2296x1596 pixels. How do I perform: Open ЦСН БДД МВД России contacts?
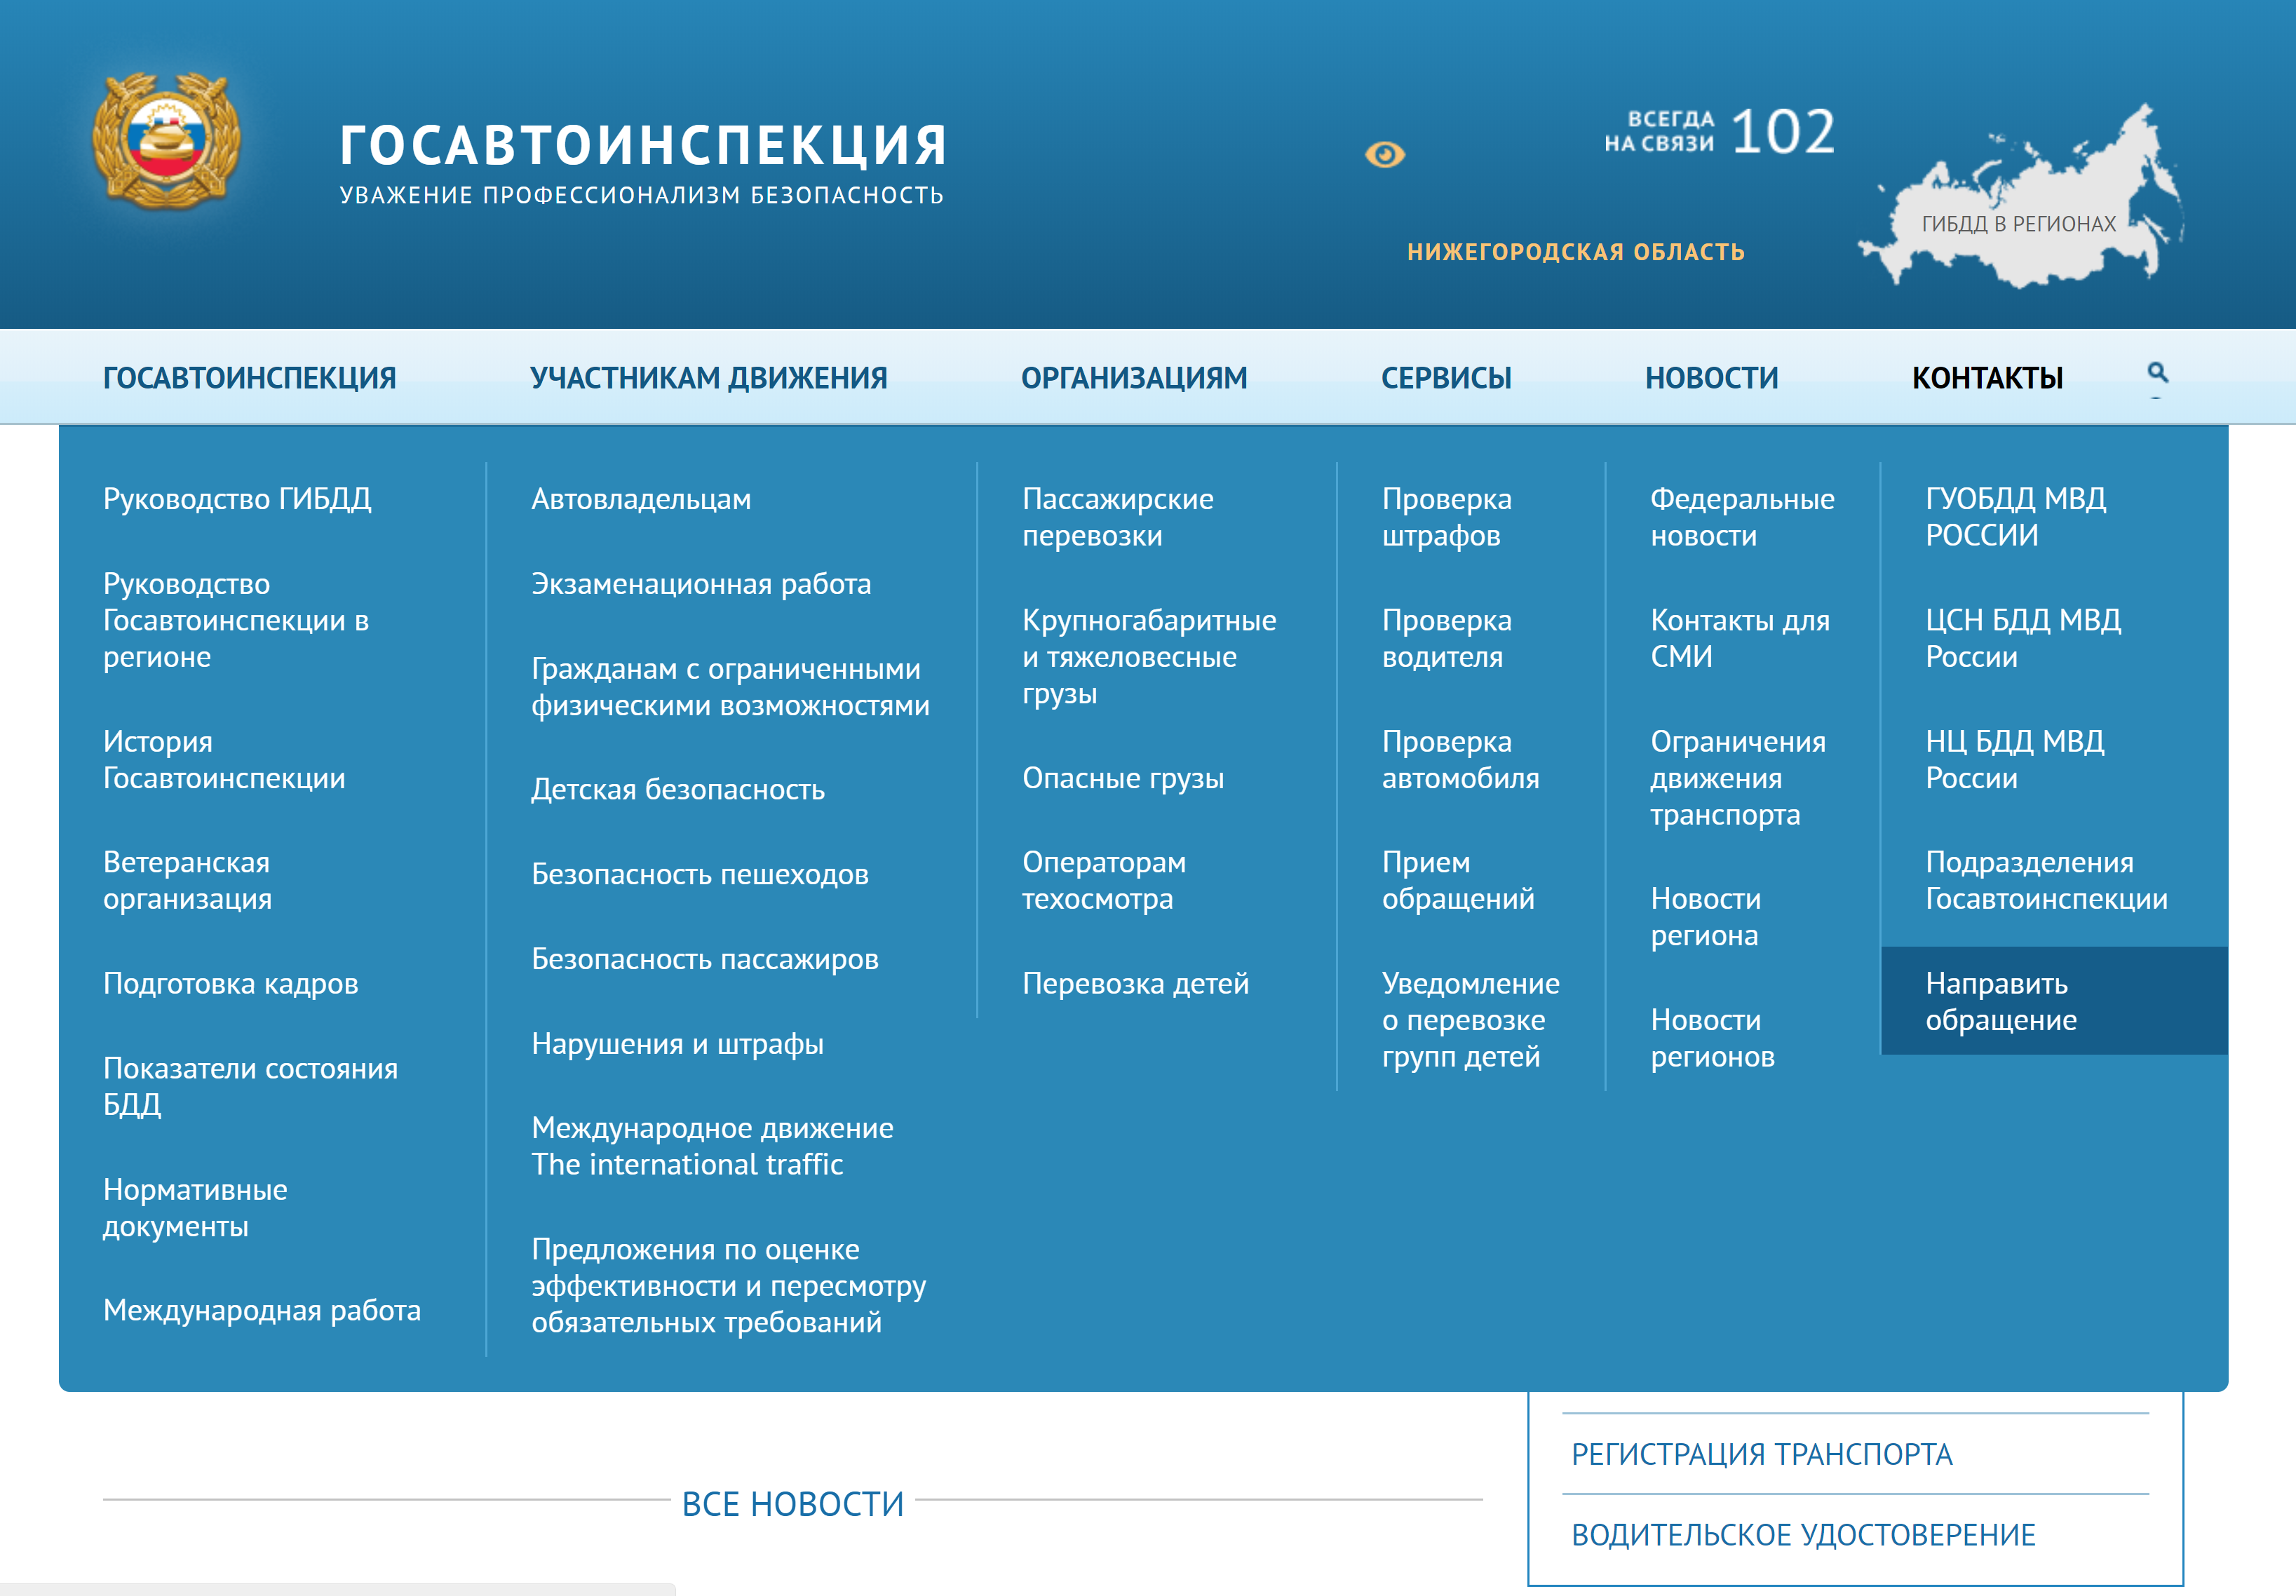click(x=2024, y=638)
